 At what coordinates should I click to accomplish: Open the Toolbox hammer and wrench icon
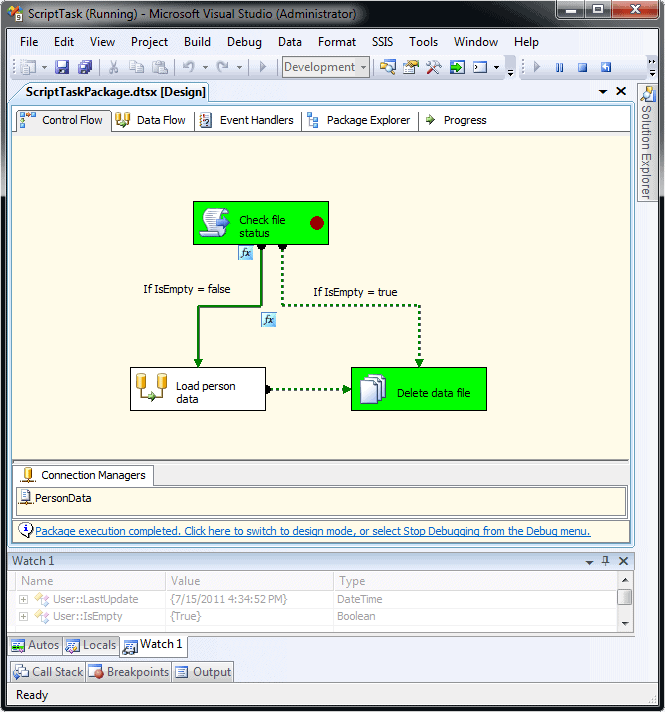[433, 67]
